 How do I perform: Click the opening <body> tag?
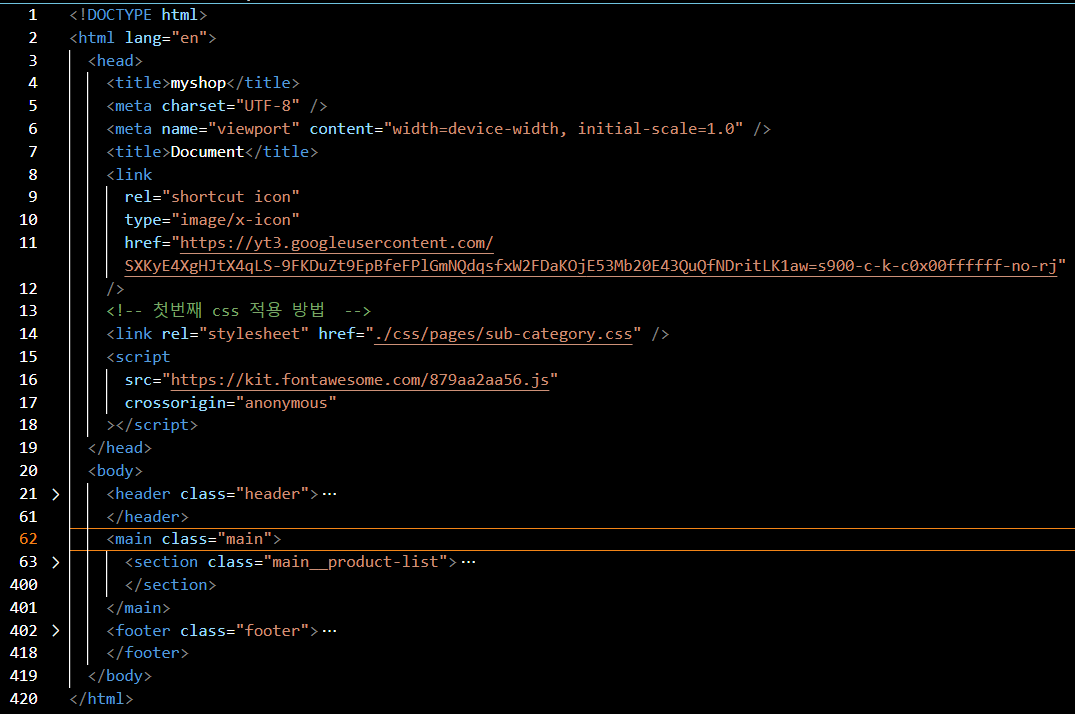[115, 471]
